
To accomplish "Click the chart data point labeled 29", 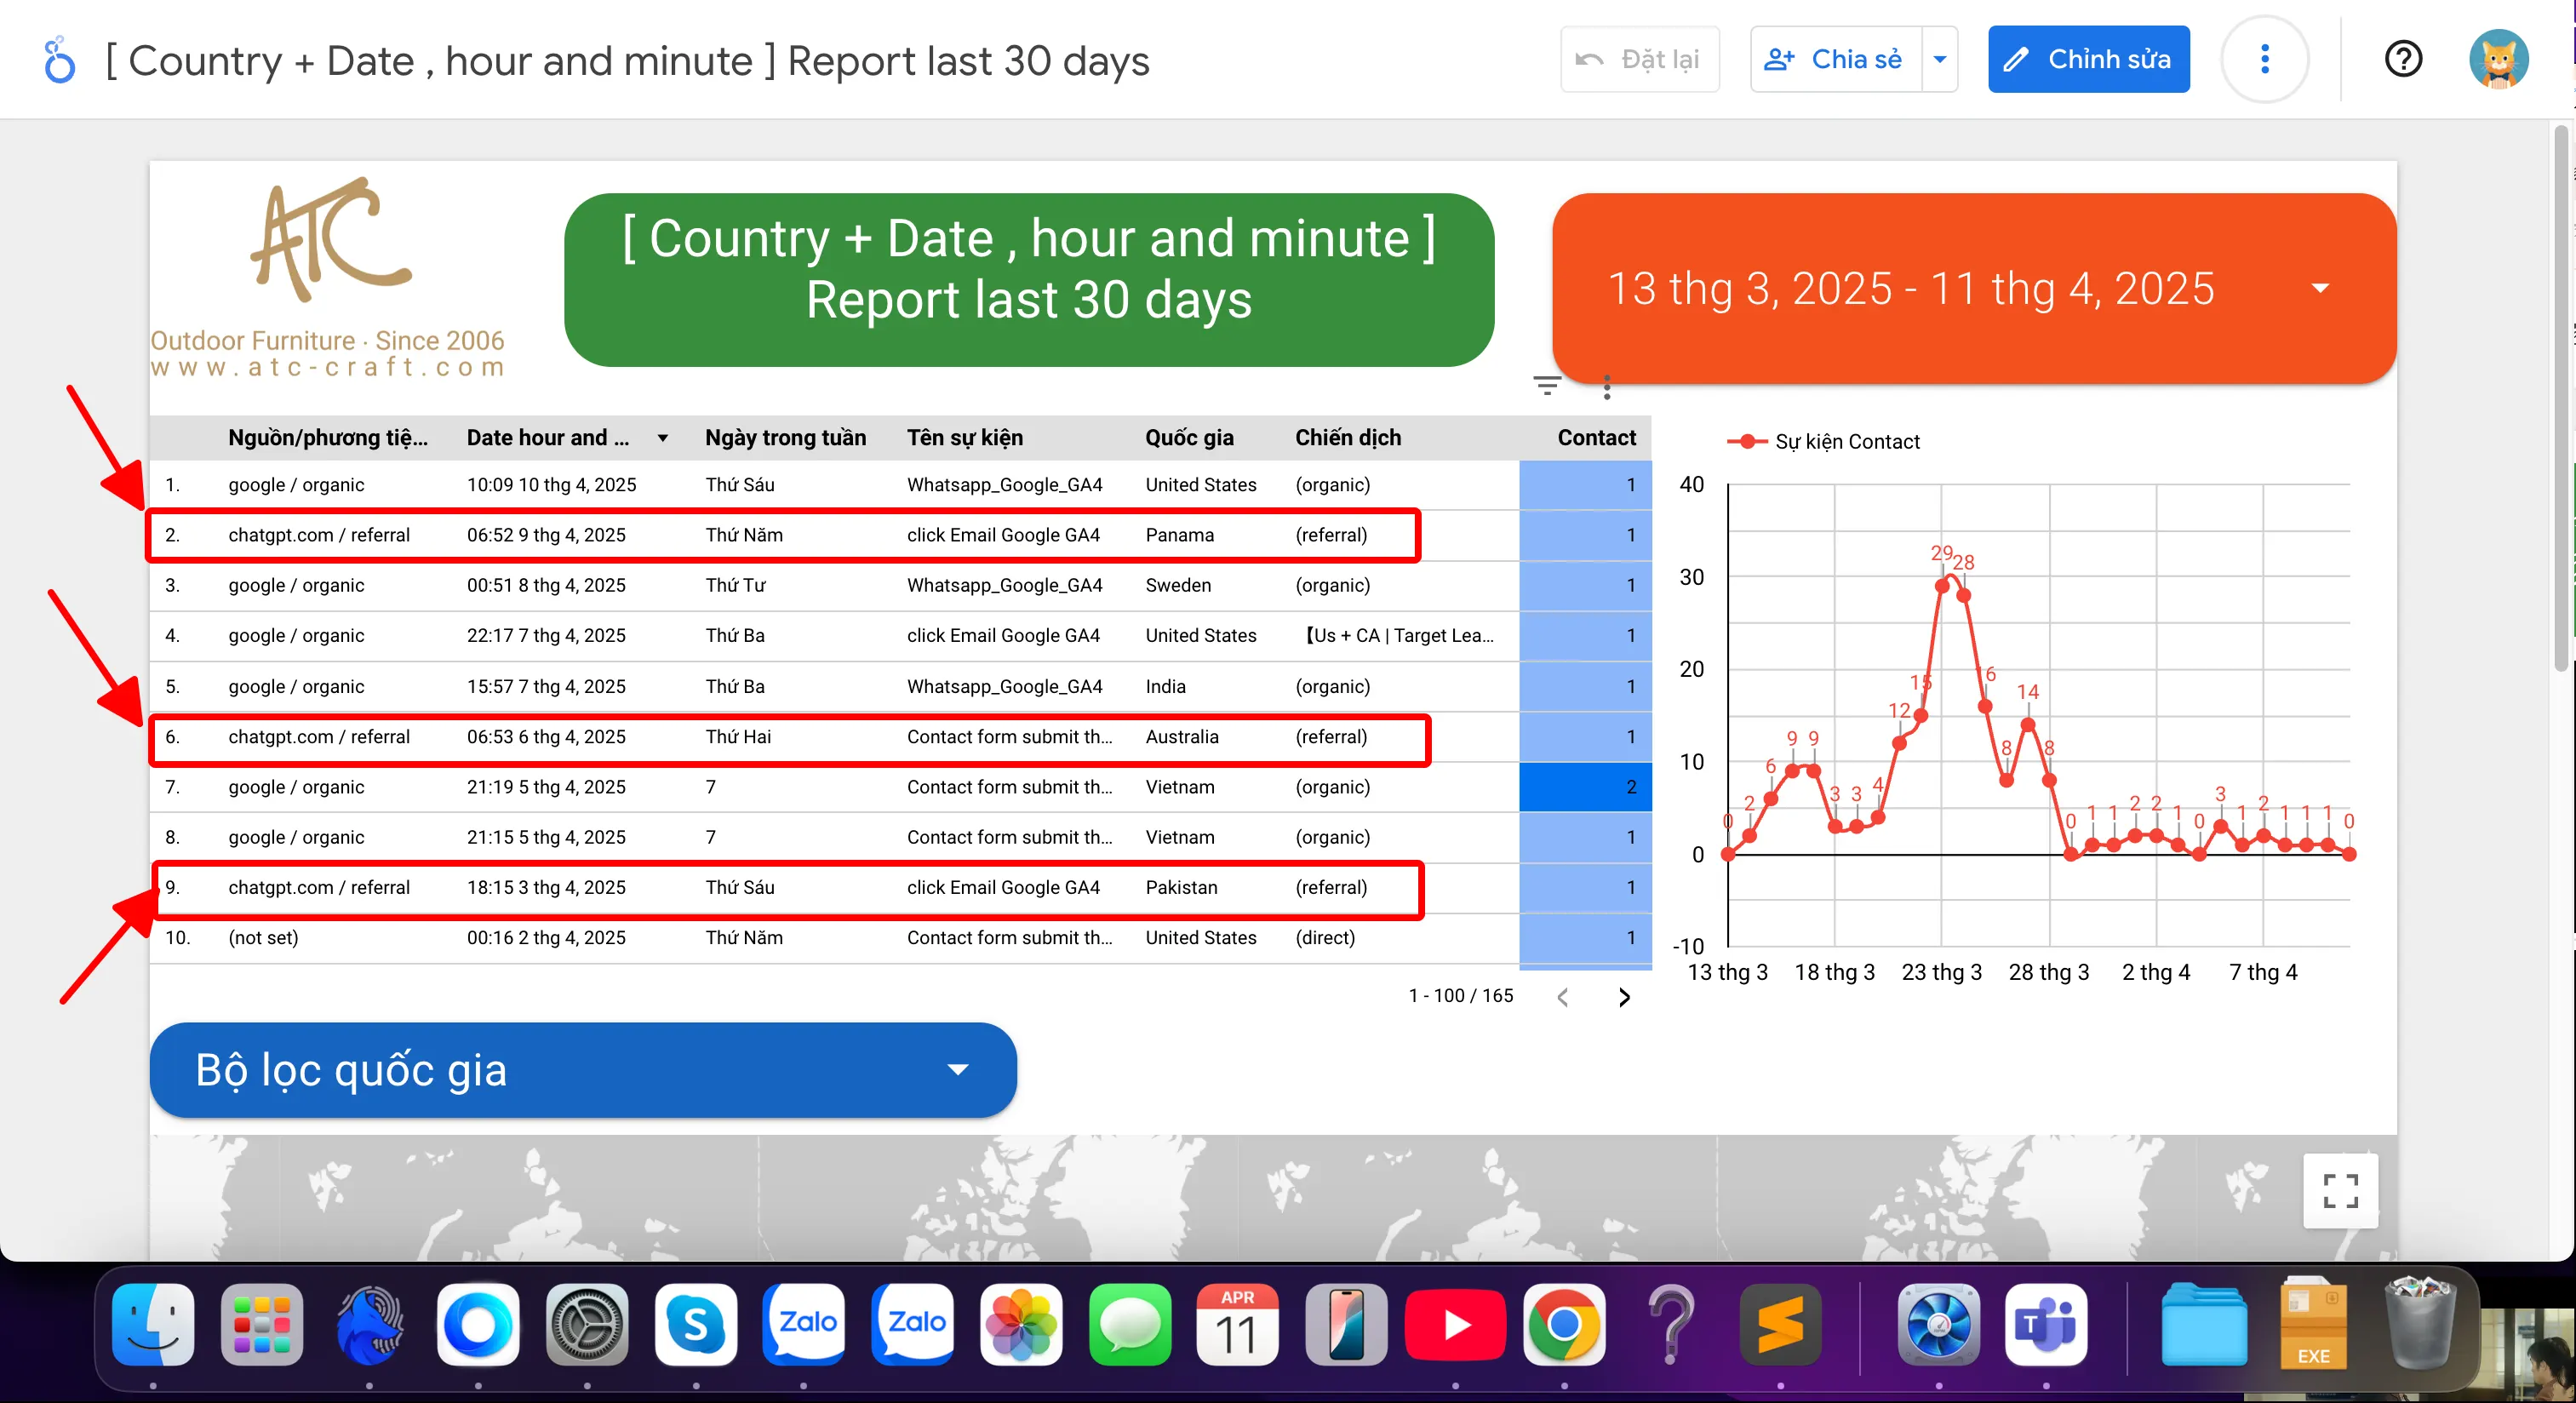I will tap(1942, 586).
